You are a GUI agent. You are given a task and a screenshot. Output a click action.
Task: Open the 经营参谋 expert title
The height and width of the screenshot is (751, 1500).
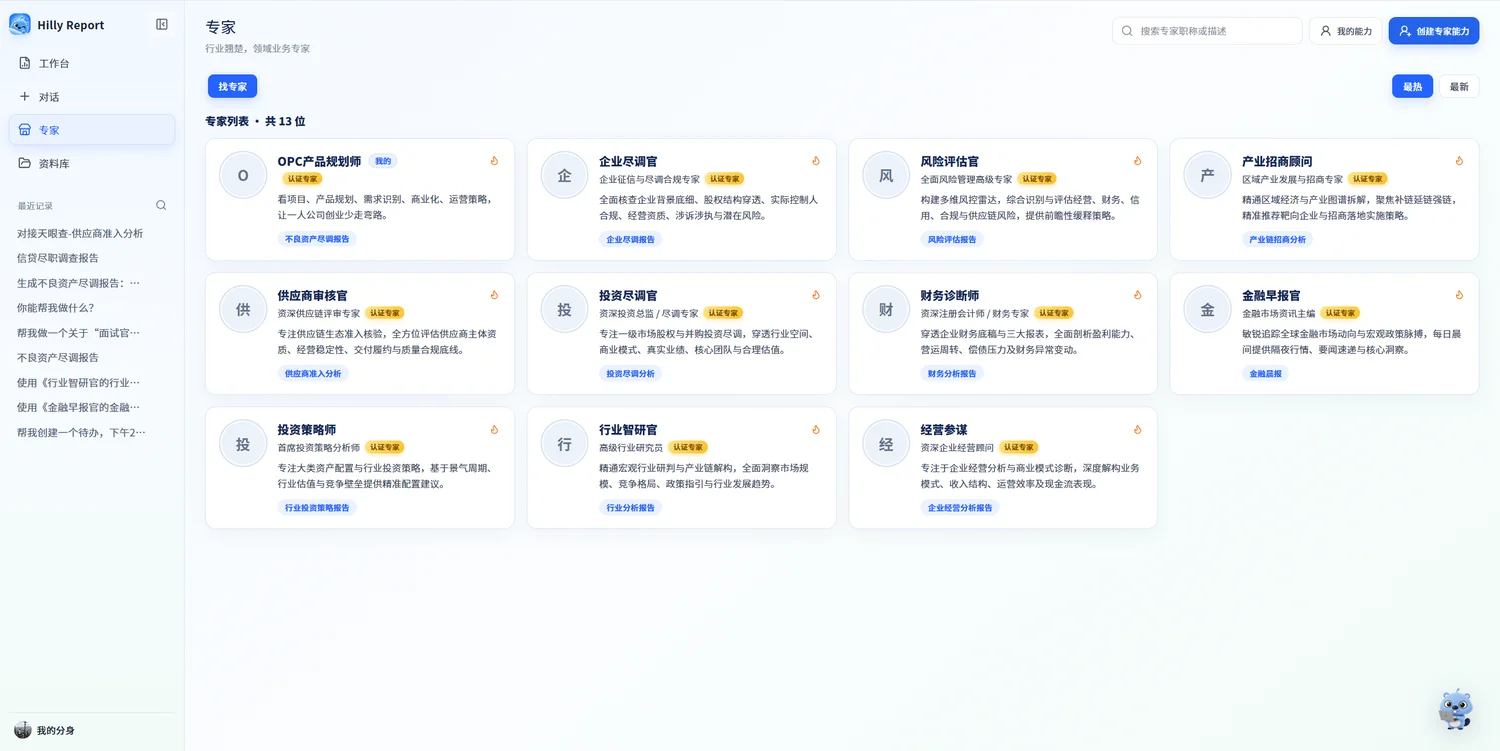click(x=944, y=430)
